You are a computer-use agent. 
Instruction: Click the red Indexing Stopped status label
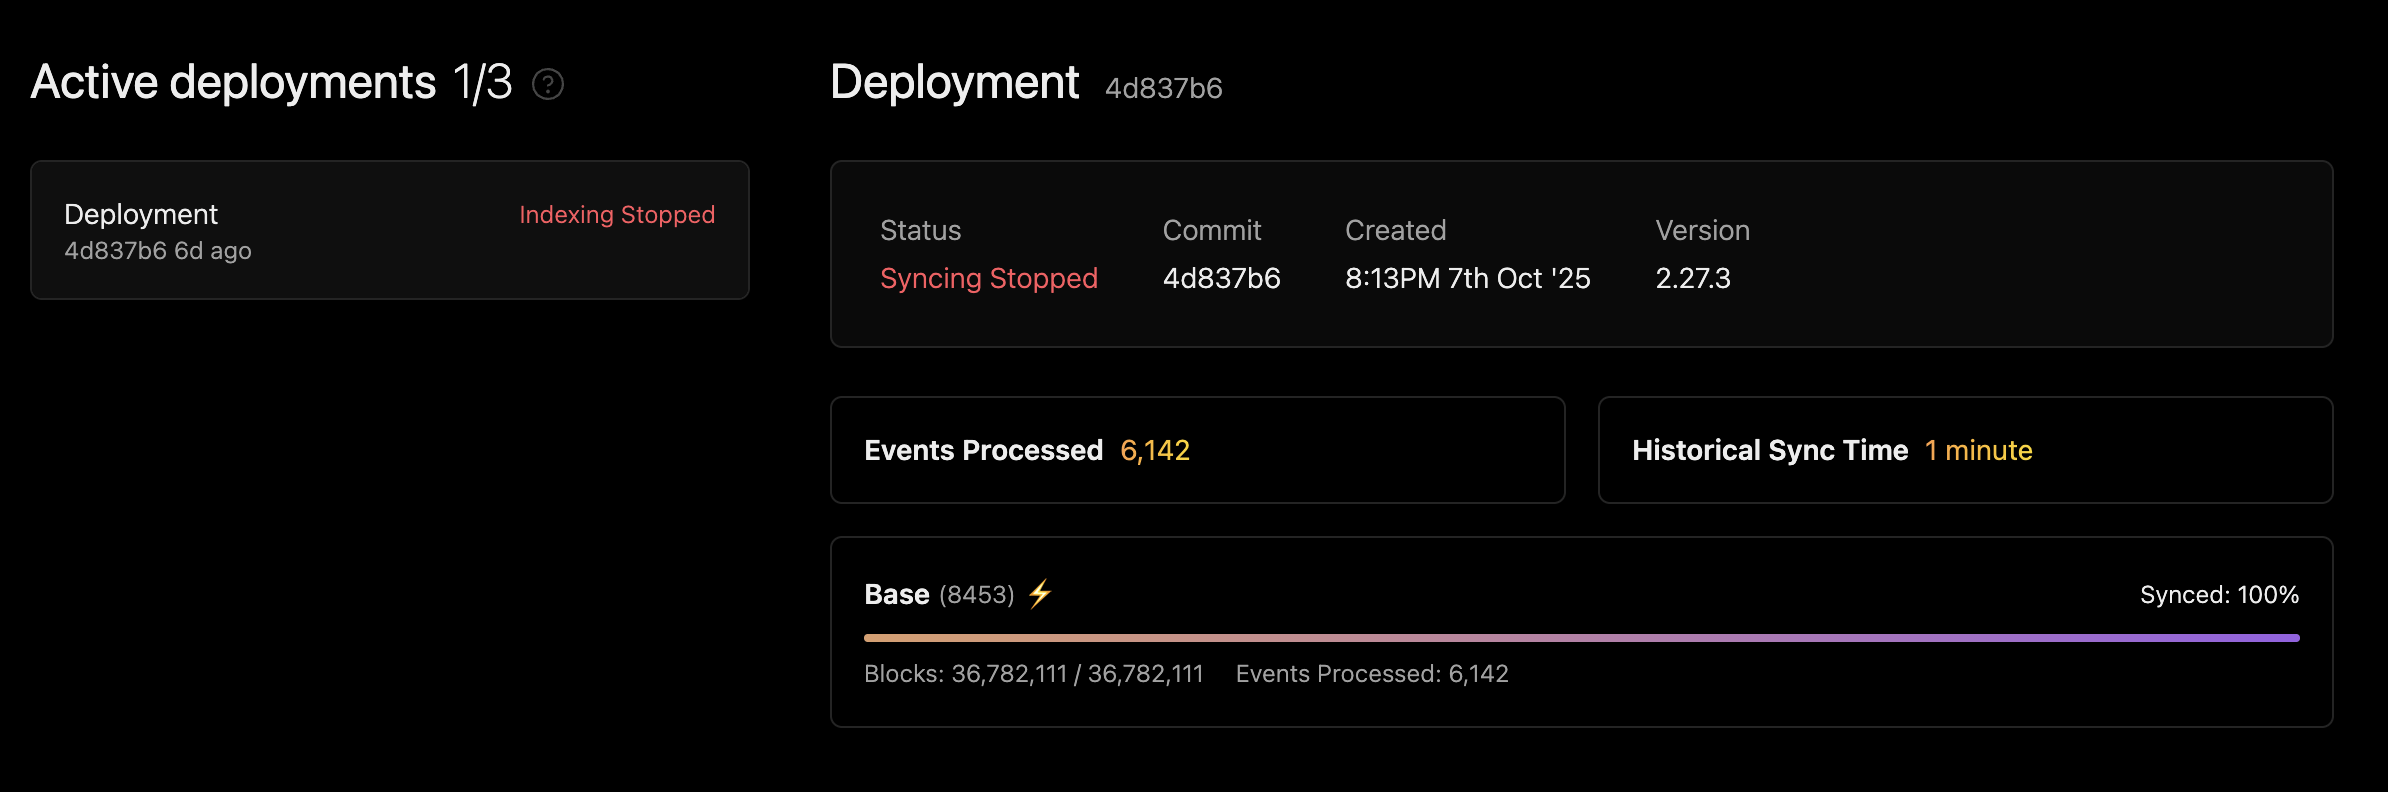point(617,215)
